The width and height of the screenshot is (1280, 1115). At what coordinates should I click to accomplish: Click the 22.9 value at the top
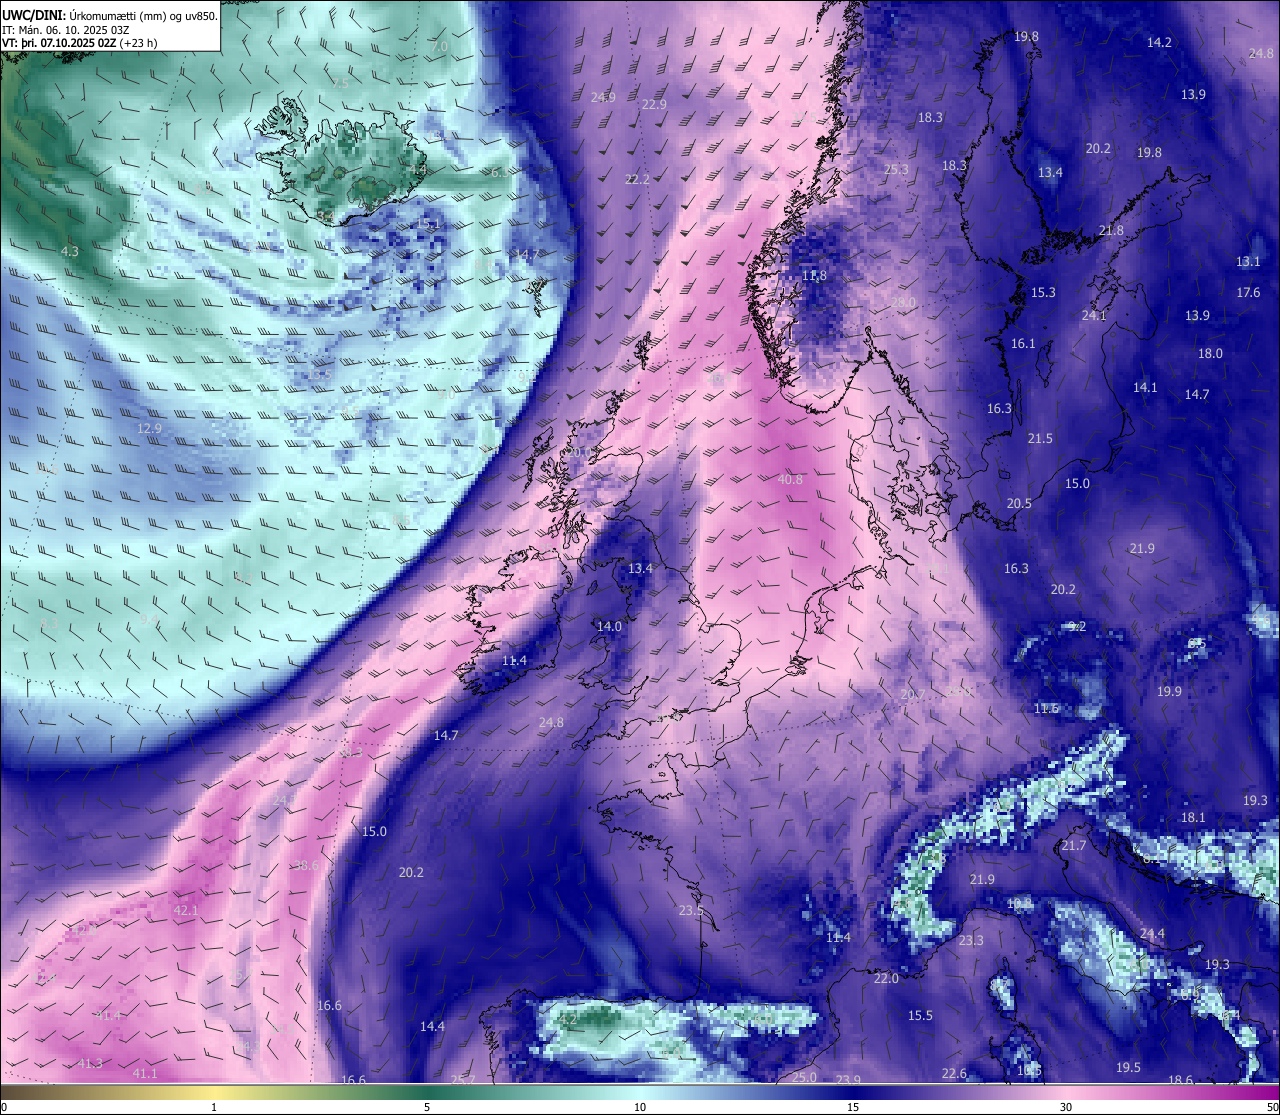pos(654,104)
